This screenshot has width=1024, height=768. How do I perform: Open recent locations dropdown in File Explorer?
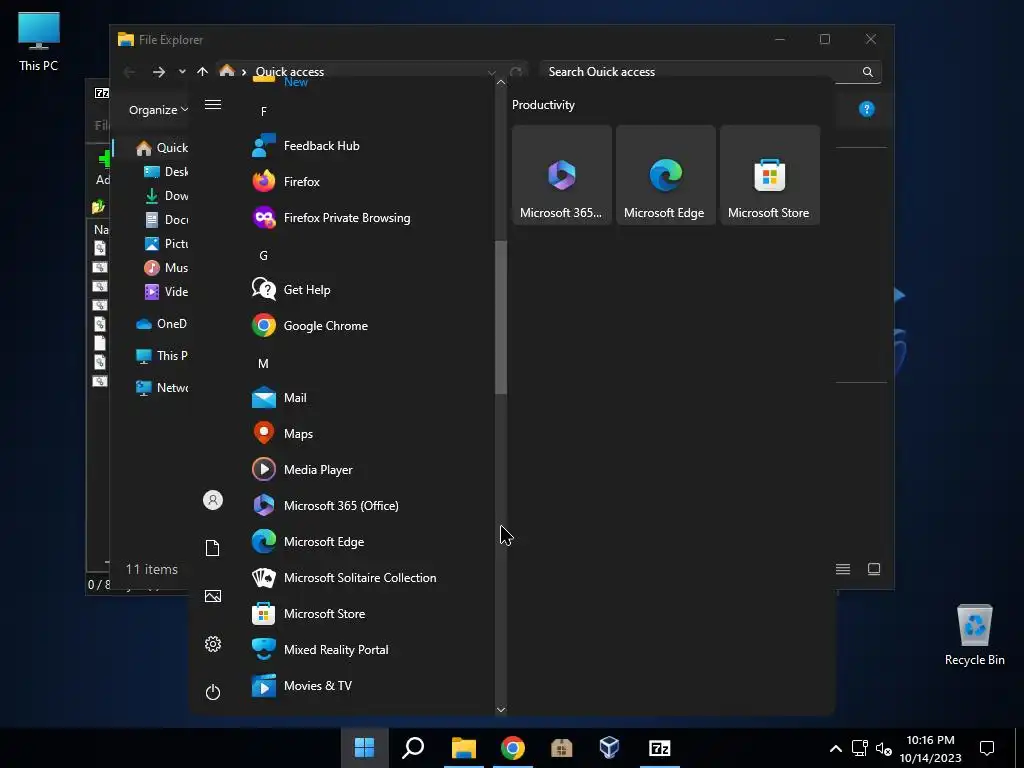point(182,72)
